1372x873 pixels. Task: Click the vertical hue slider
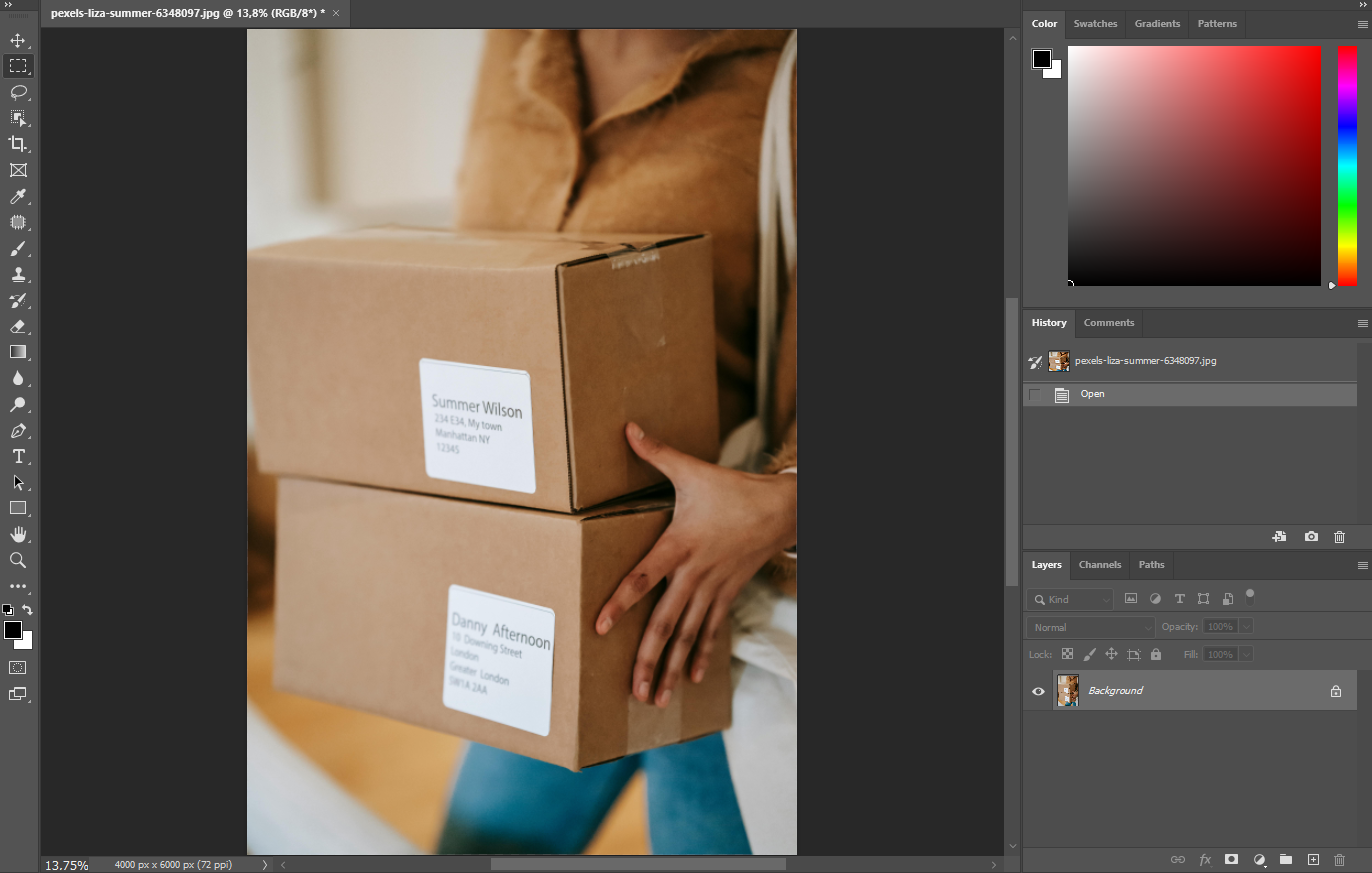(x=1348, y=165)
